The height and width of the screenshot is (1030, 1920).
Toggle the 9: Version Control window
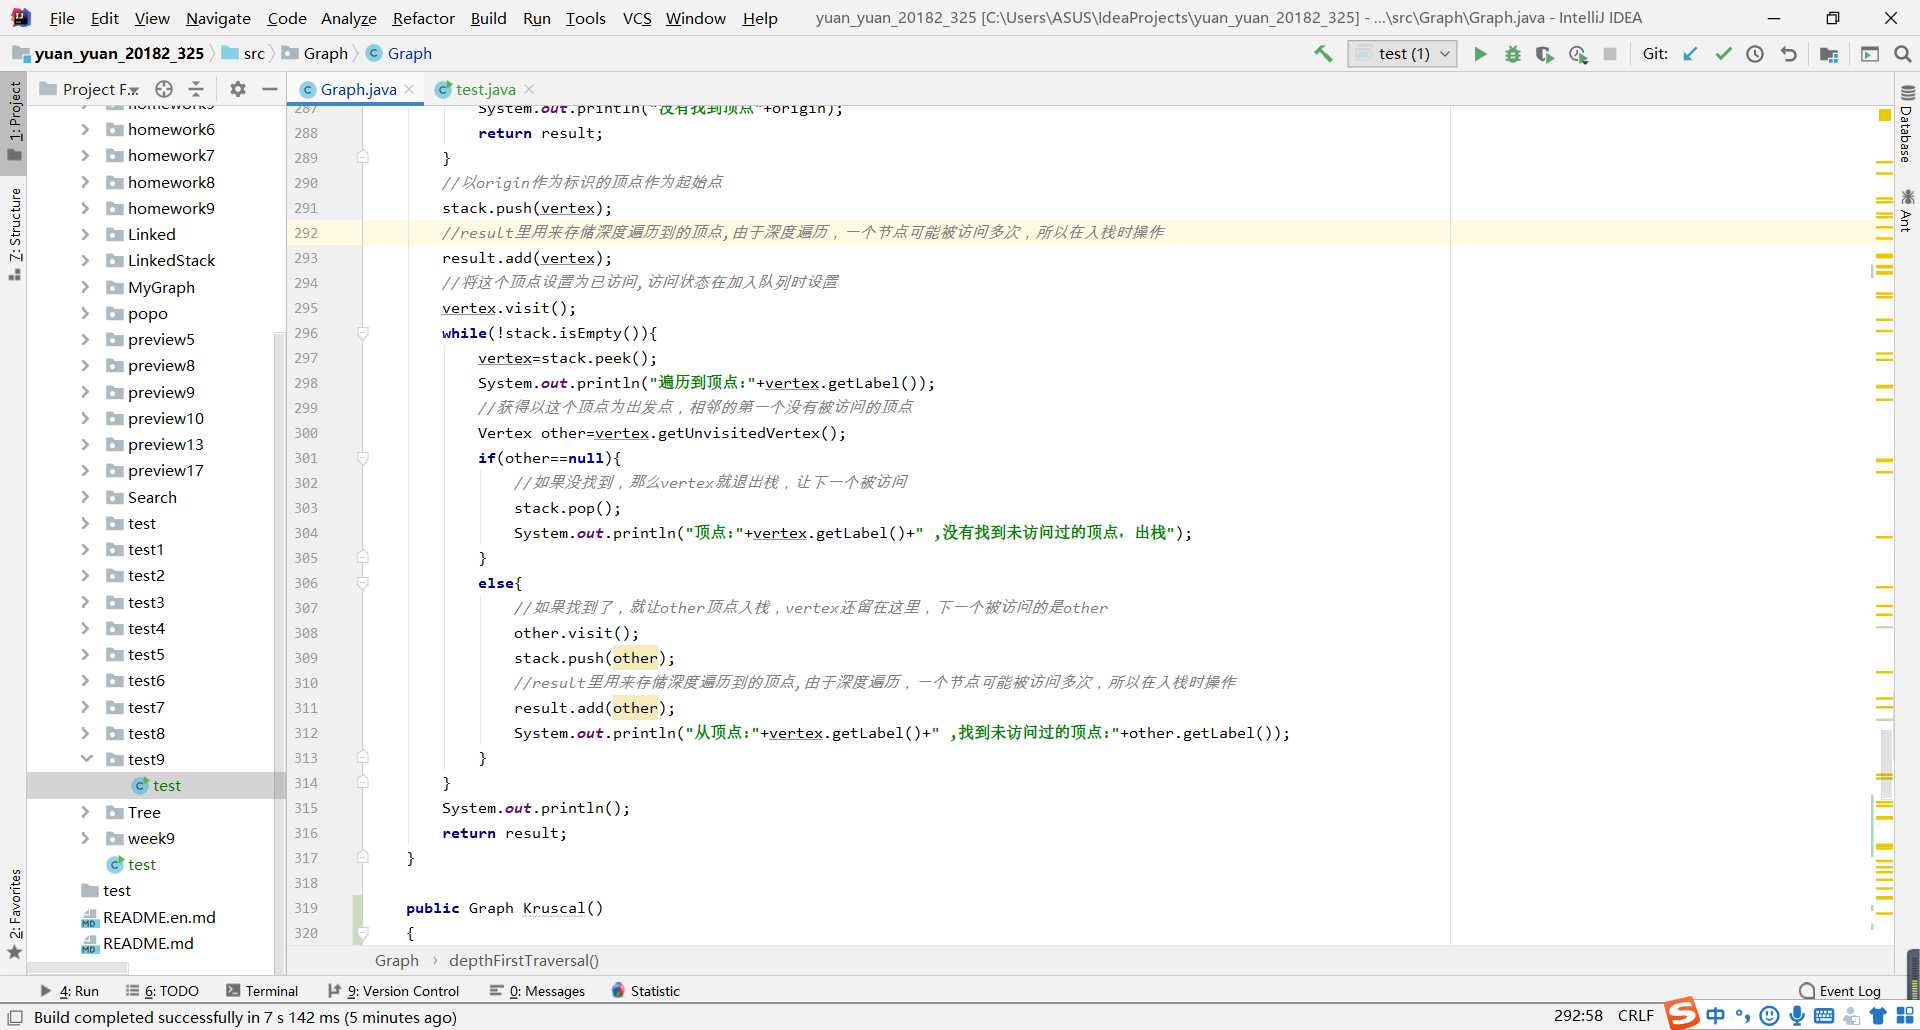click(394, 991)
